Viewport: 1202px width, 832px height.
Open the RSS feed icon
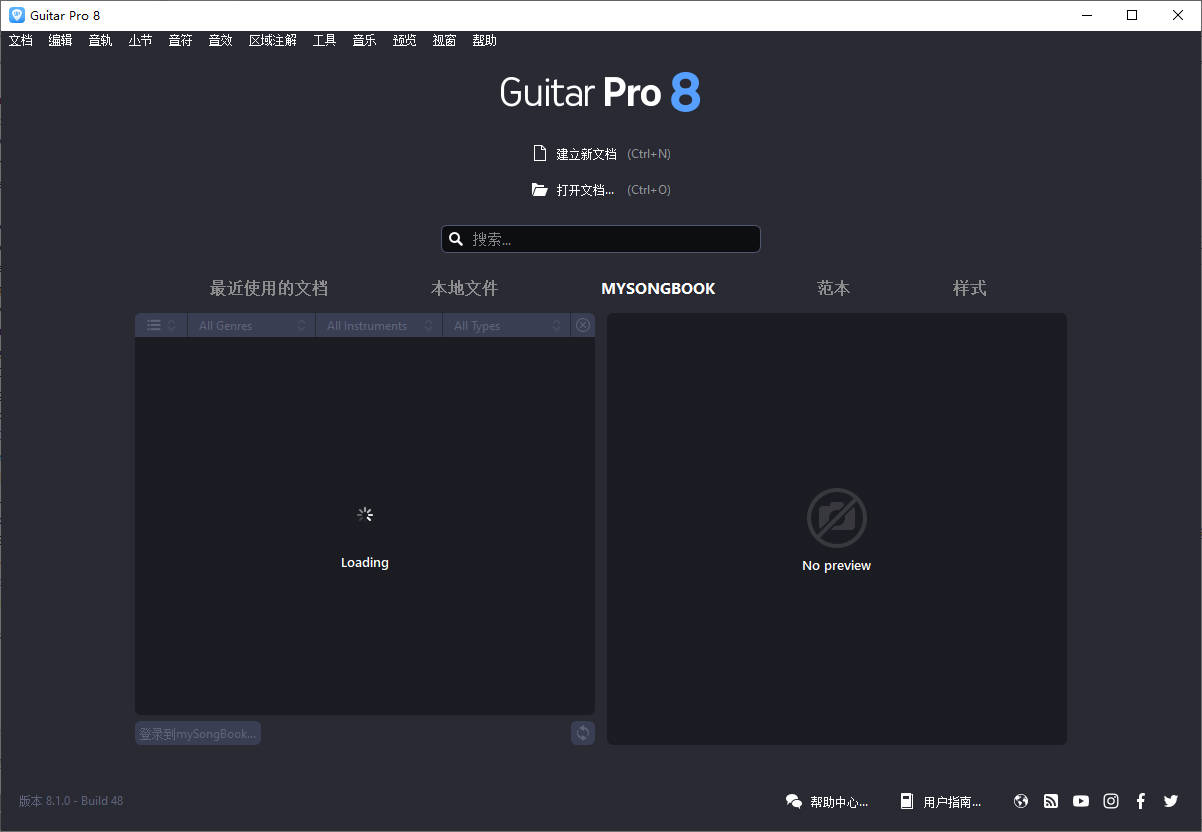click(x=1051, y=801)
